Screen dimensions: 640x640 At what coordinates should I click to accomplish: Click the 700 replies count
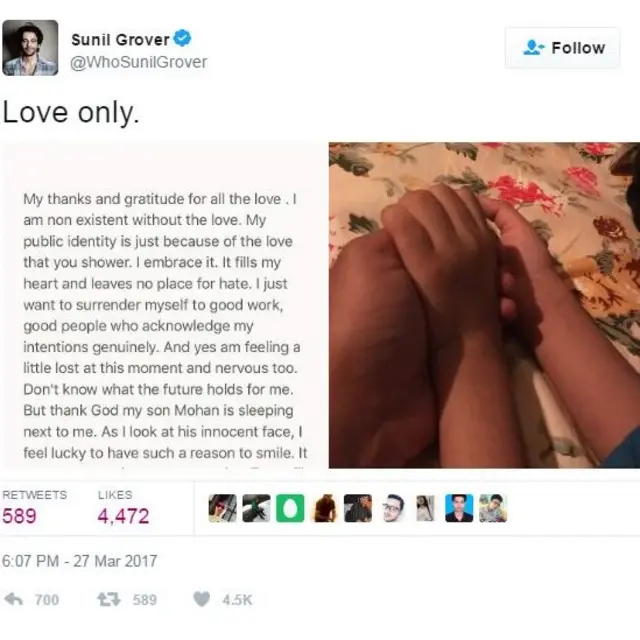tap(47, 600)
